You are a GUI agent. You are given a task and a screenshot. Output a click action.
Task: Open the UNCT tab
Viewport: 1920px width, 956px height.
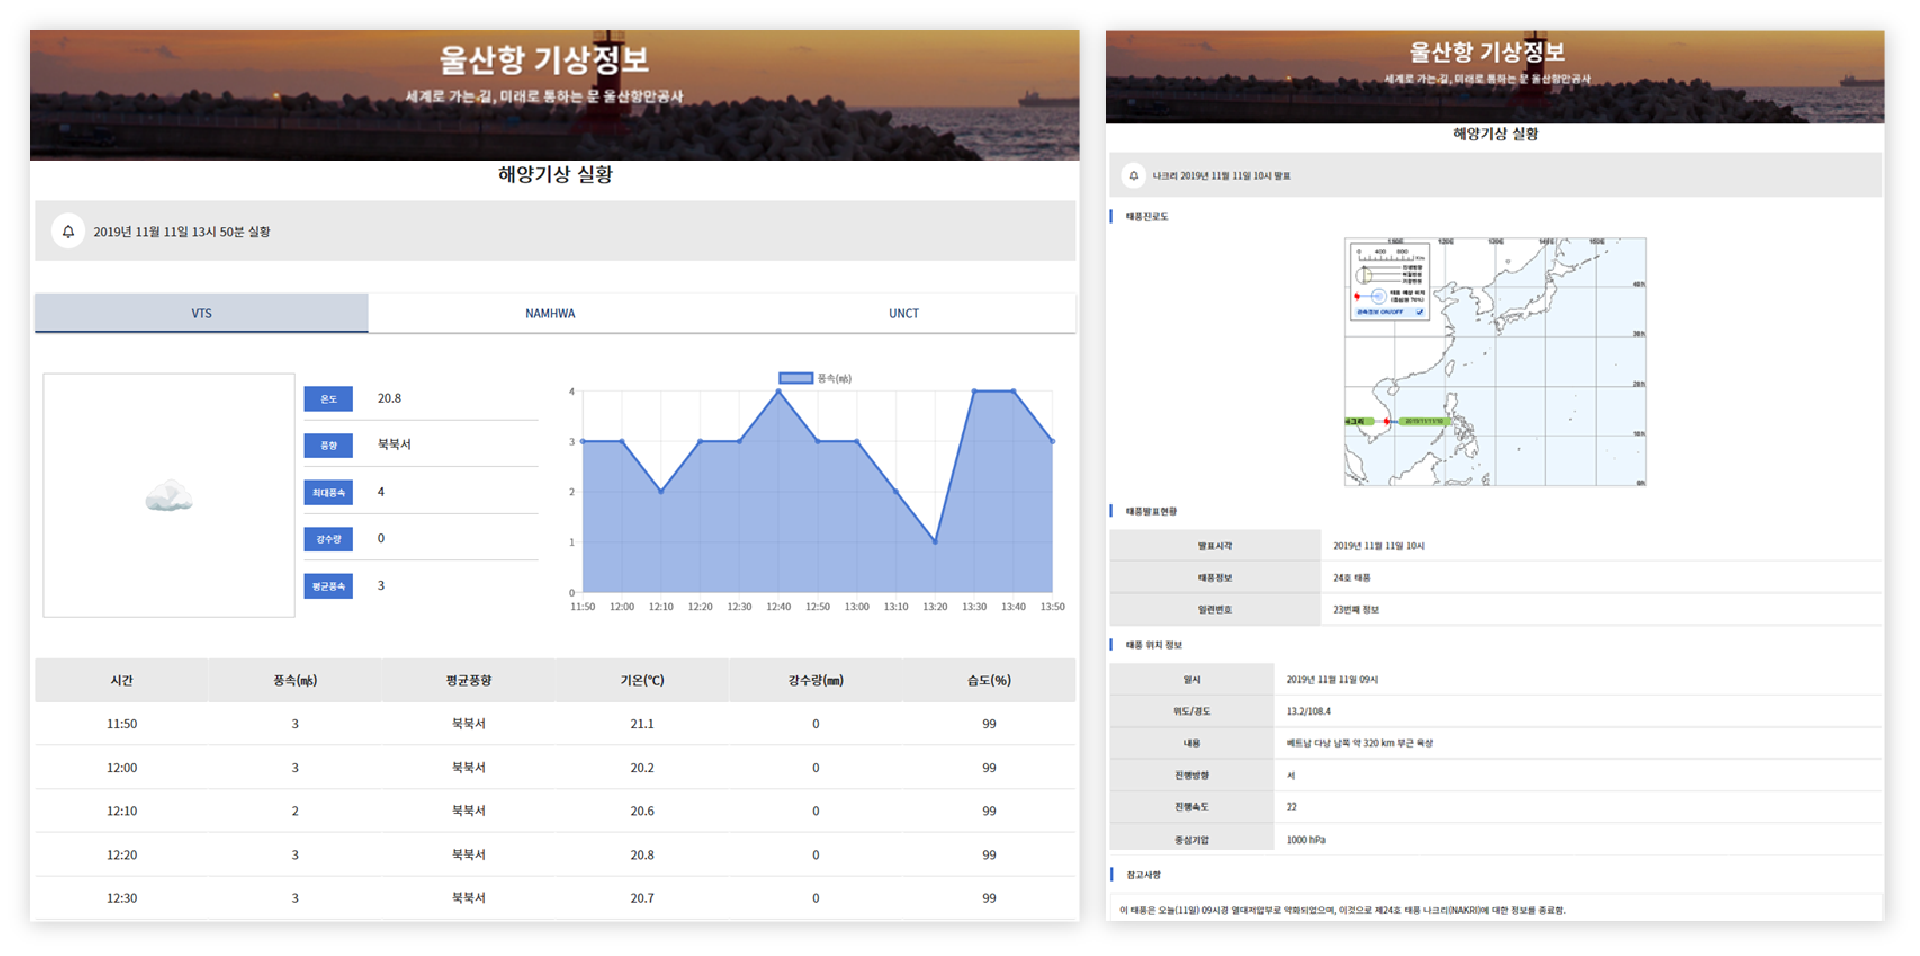tap(903, 313)
